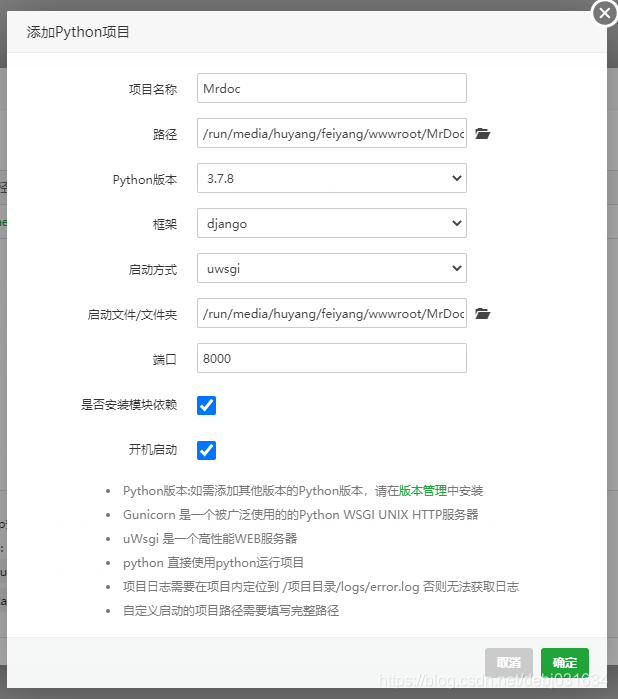Toggle the 开机启动 checkbox
The height and width of the screenshot is (699, 618).
click(x=206, y=450)
